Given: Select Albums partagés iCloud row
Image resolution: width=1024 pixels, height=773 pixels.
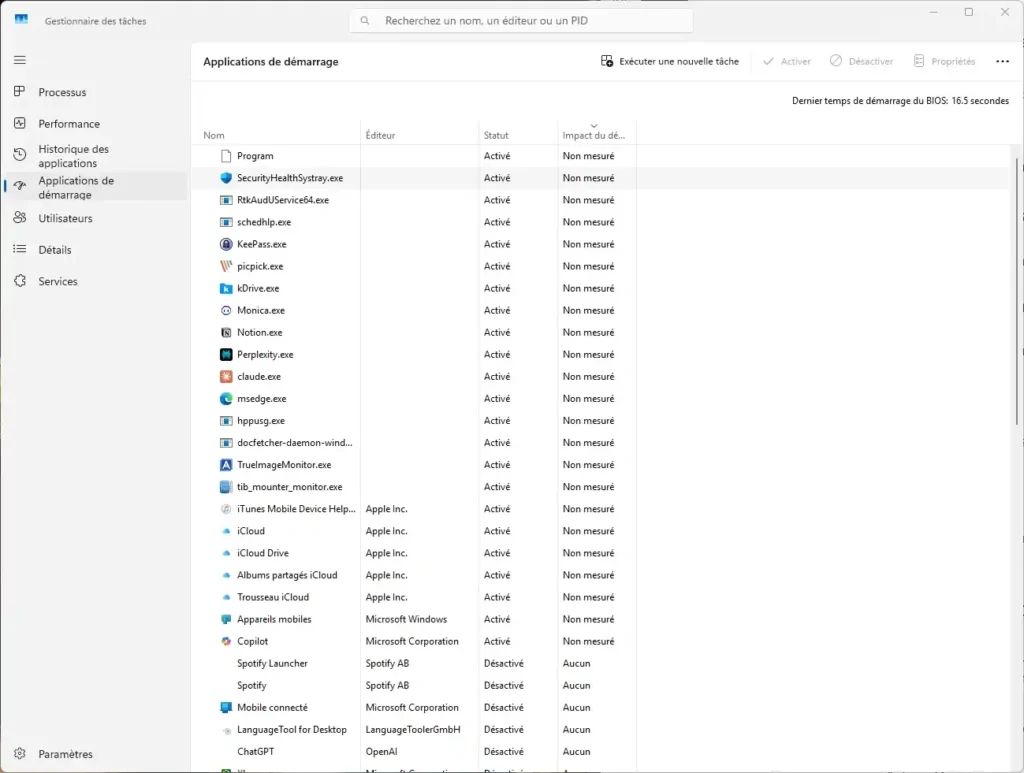Looking at the screenshot, I should pos(601,575).
